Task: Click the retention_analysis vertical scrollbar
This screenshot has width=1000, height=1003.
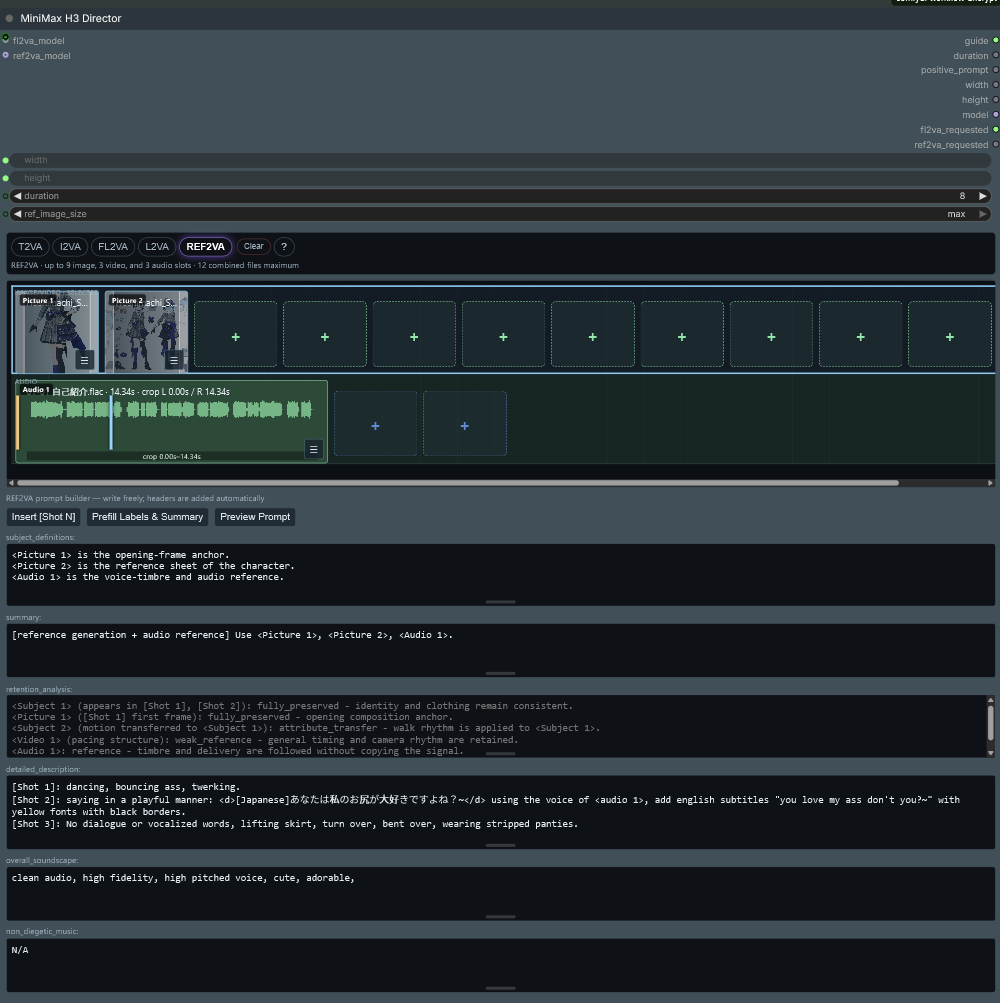Action: pyautogui.click(x=990, y=722)
